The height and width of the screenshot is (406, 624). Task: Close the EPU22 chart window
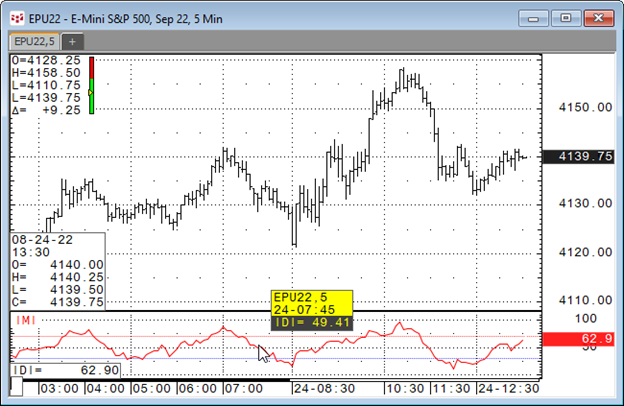(600, 17)
